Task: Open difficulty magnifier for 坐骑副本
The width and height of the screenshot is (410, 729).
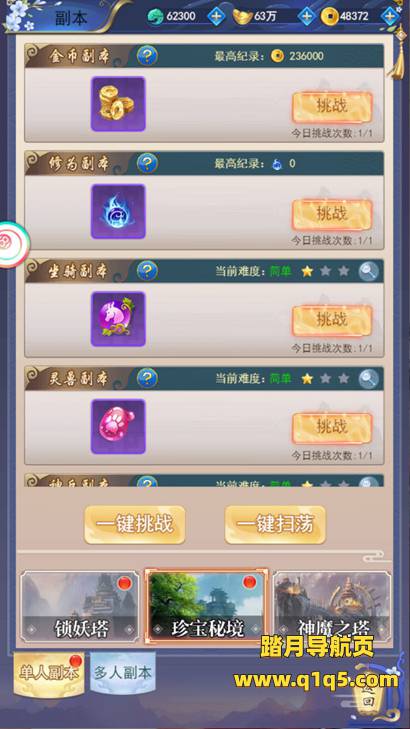Action: coord(368,272)
